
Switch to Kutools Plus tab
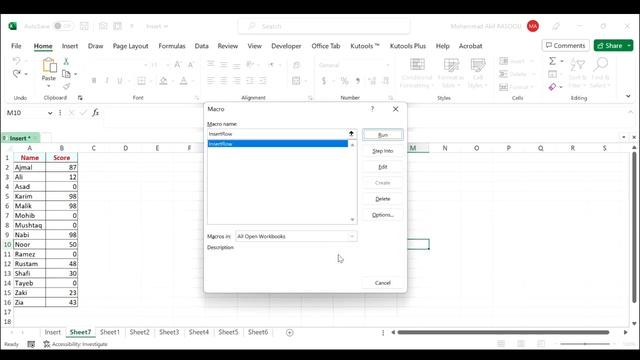[408, 46]
